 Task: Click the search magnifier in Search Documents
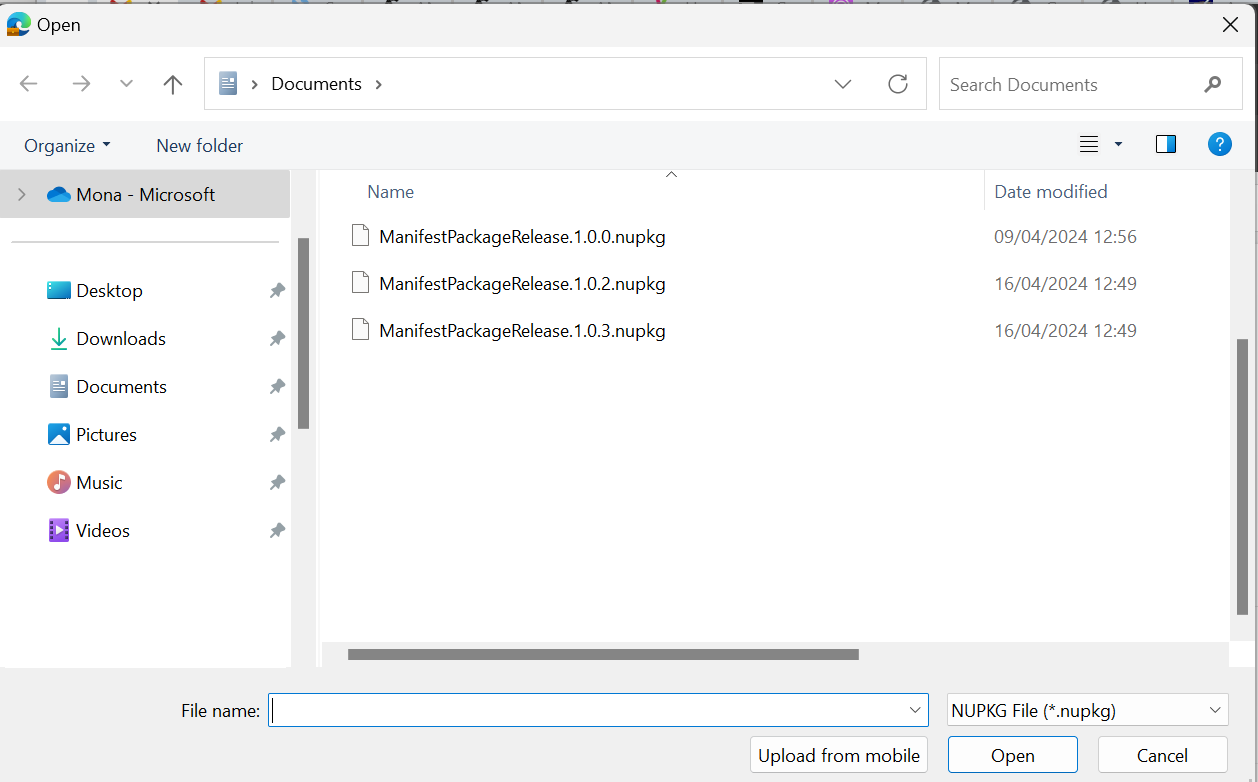click(1212, 84)
